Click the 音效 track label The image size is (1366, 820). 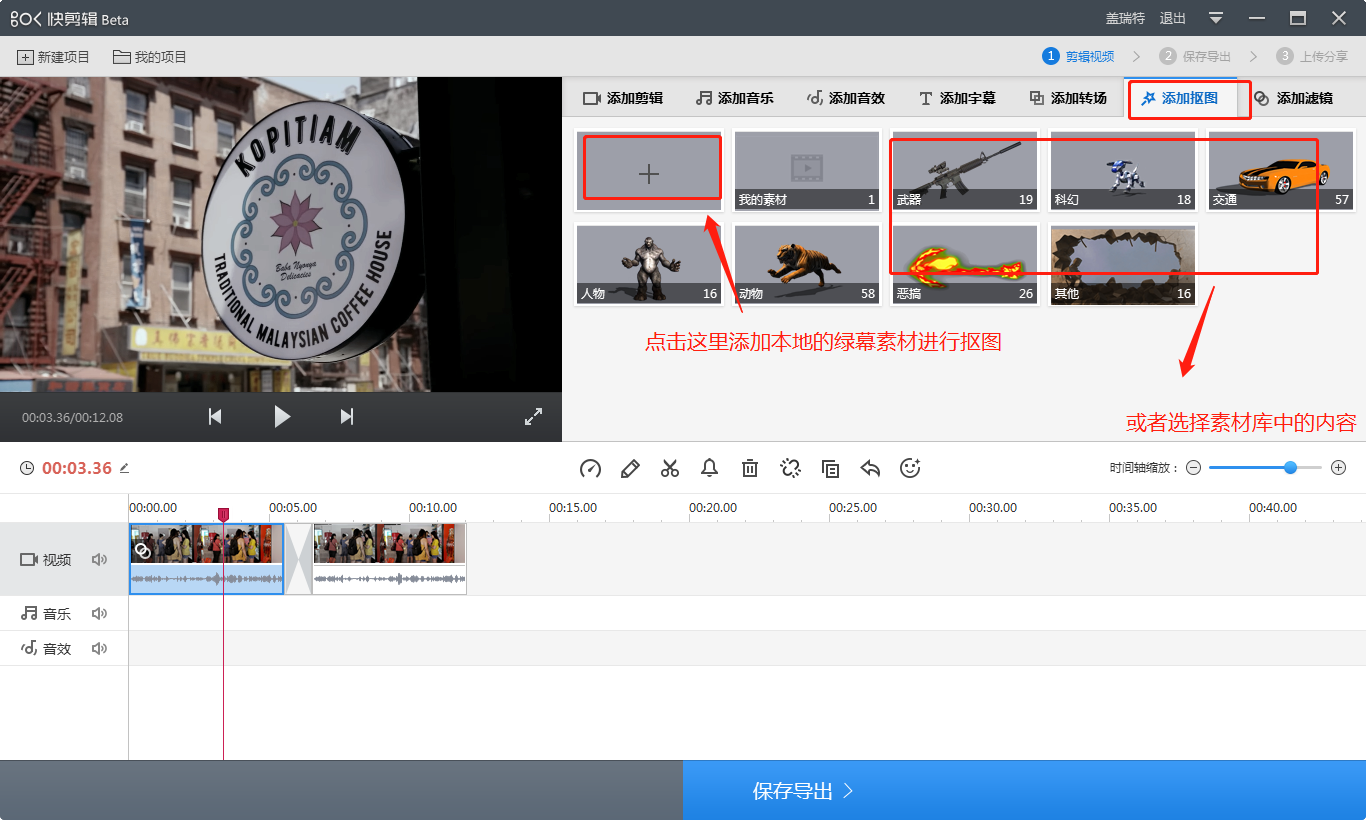click(x=46, y=649)
